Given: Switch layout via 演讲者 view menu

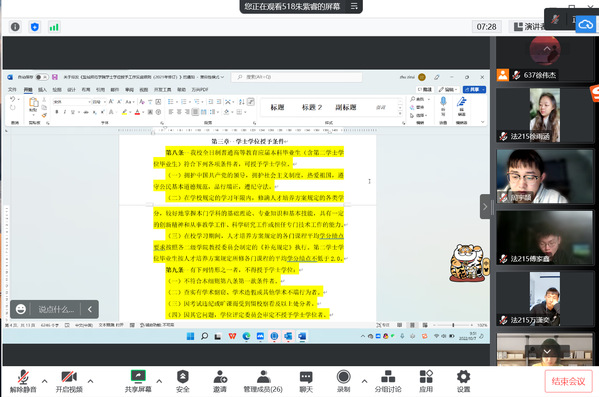Looking at the screenshot, I should [529, 26].
